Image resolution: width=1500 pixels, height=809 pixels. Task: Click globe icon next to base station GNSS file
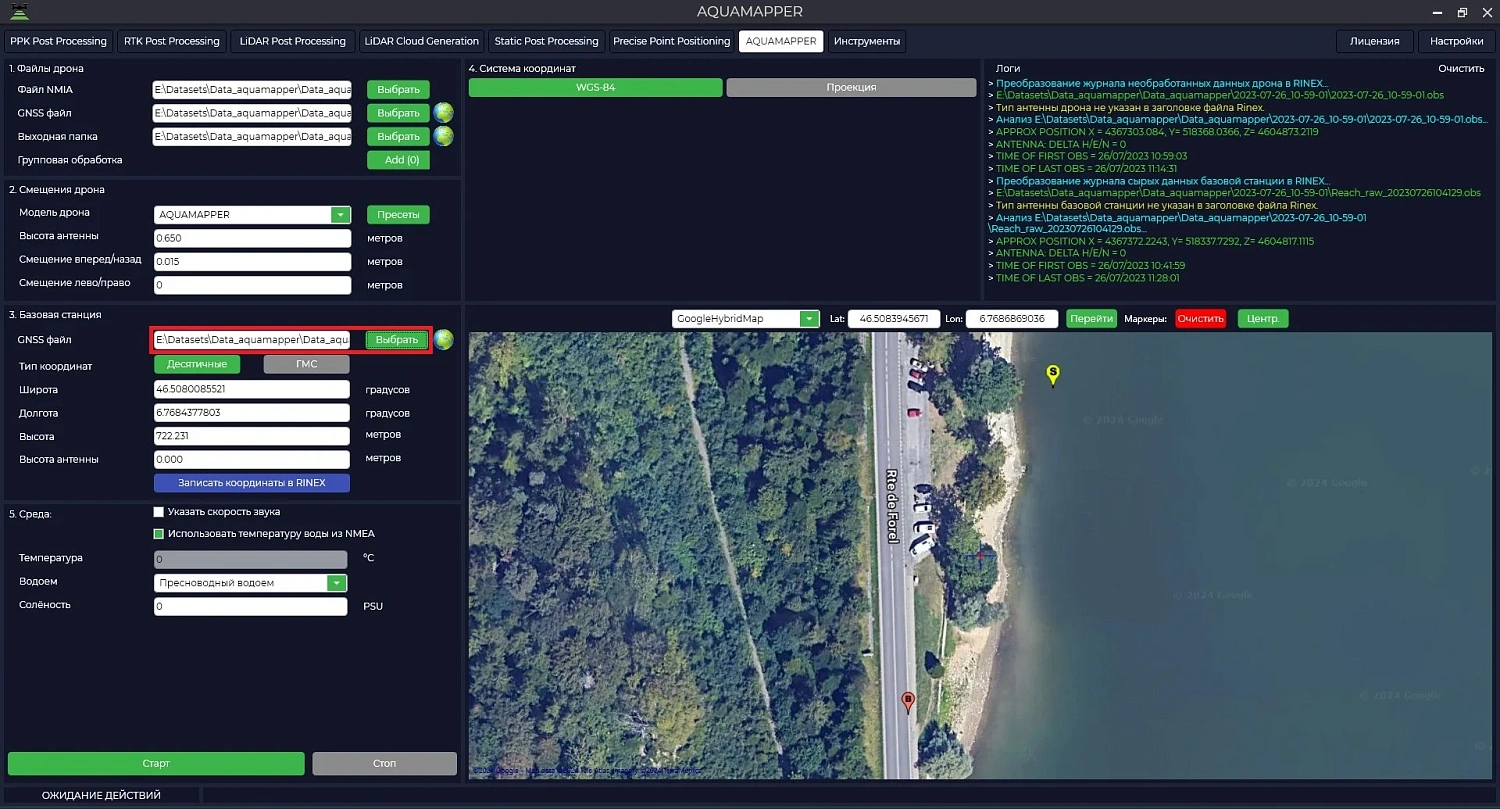point(444,340)
